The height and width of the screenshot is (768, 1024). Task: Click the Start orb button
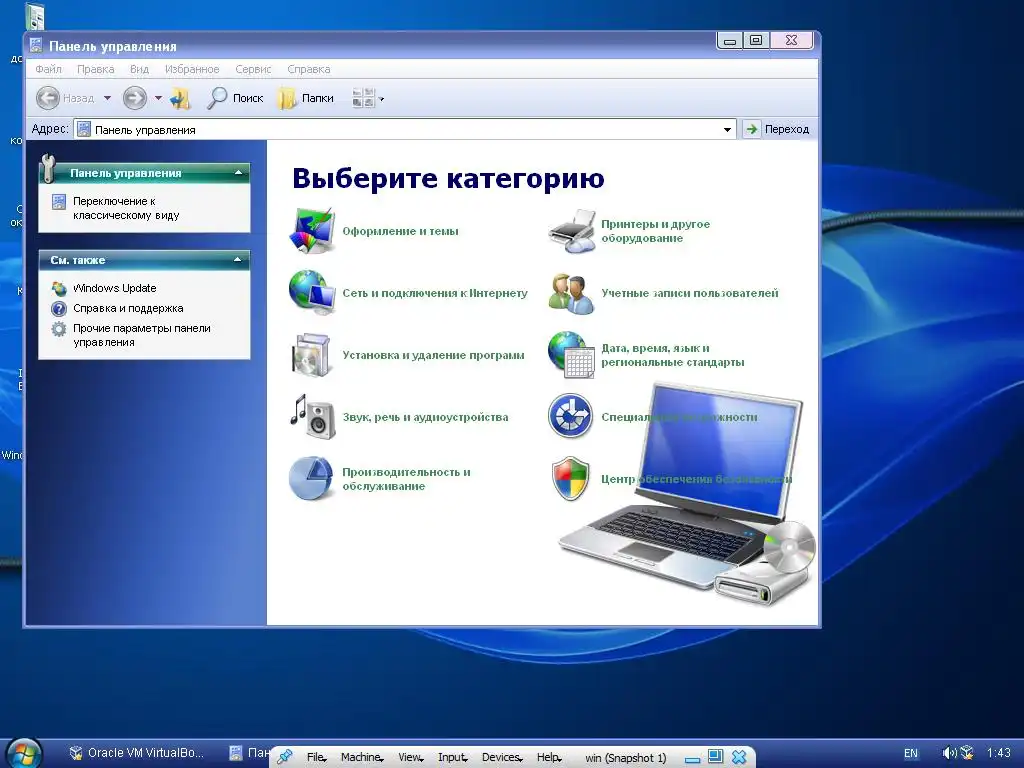[x=24, y=754]
